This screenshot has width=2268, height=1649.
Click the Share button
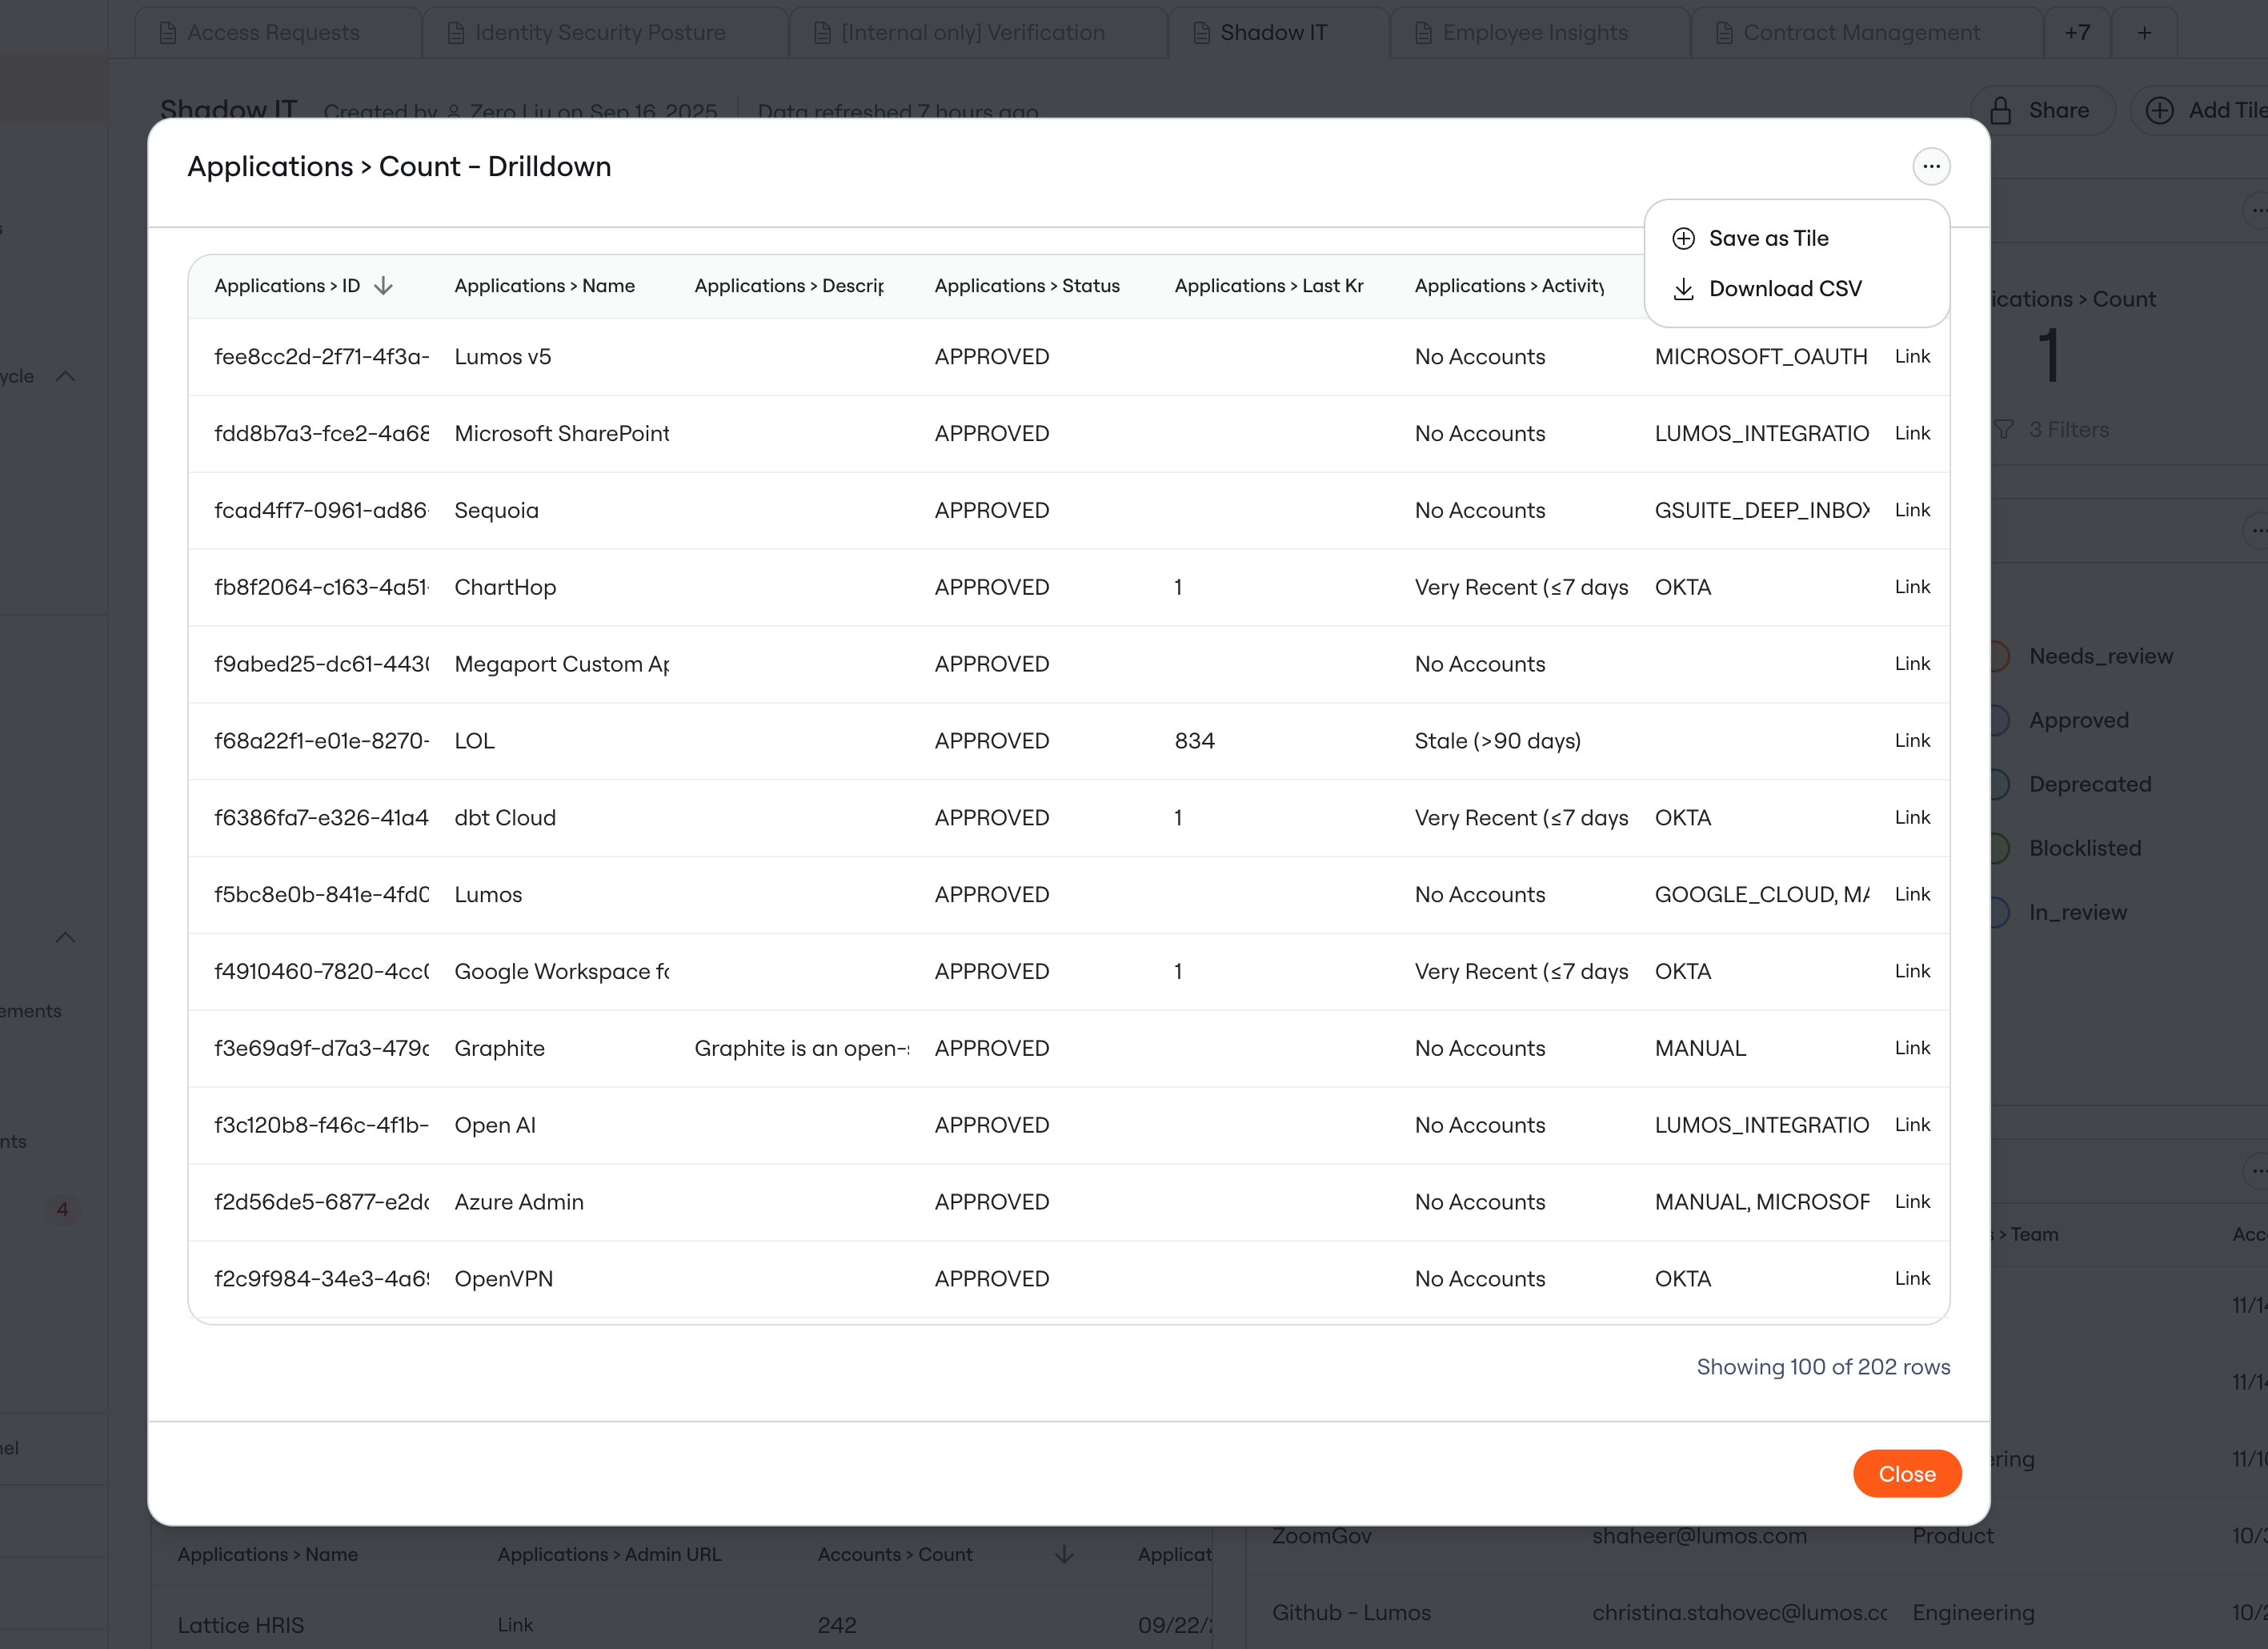2042,110
